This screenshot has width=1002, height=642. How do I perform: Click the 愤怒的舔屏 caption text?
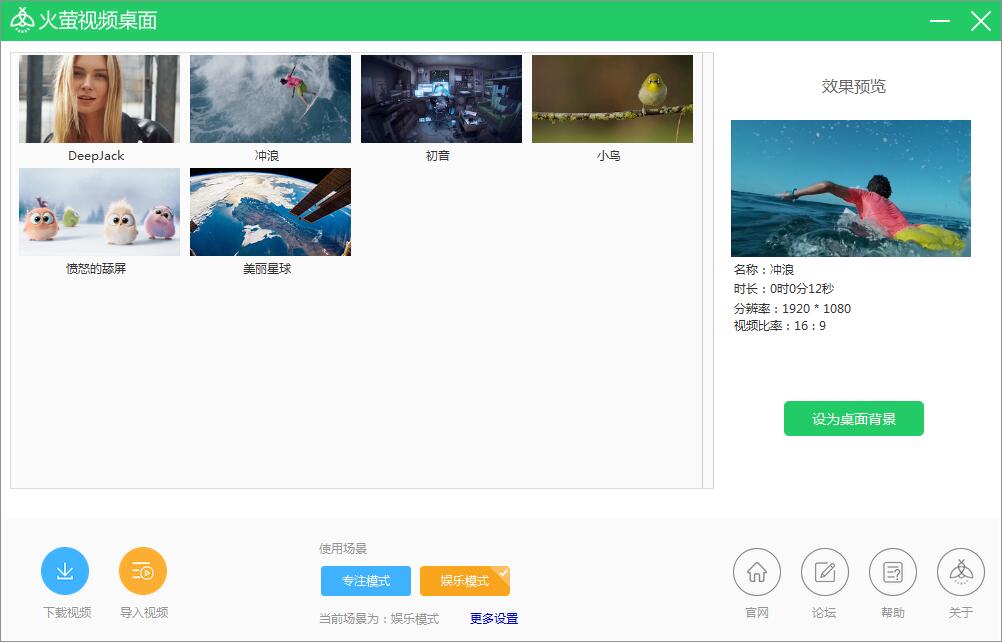coord(96,269)
